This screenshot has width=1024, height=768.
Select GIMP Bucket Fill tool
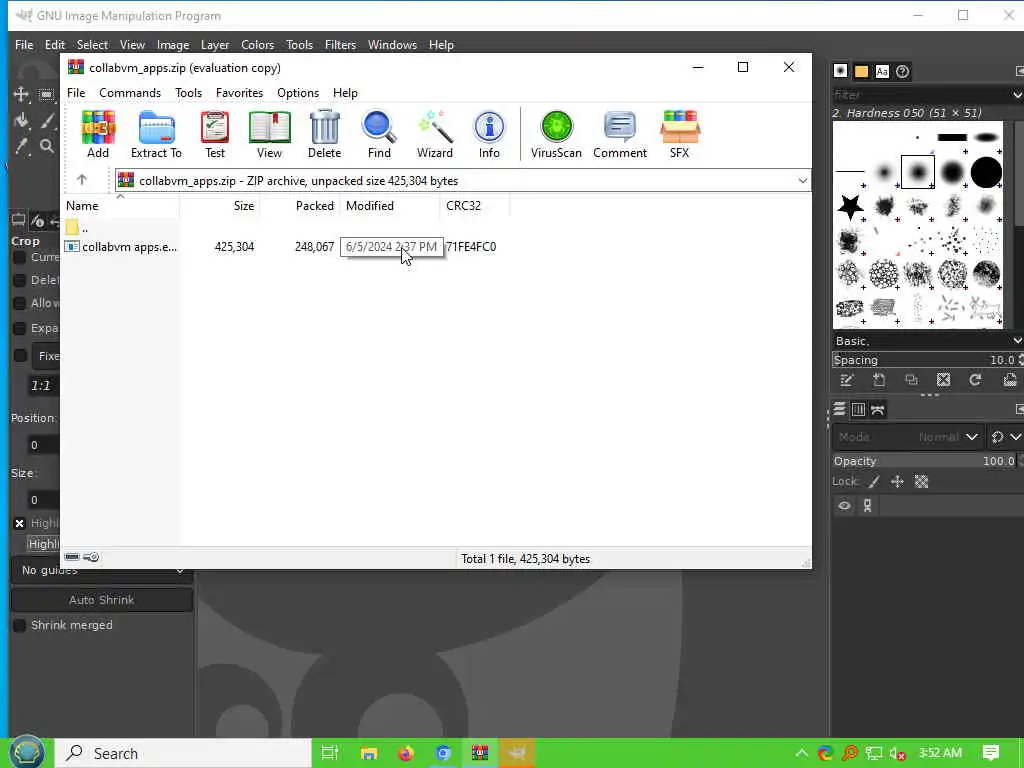tap(21, 120)
